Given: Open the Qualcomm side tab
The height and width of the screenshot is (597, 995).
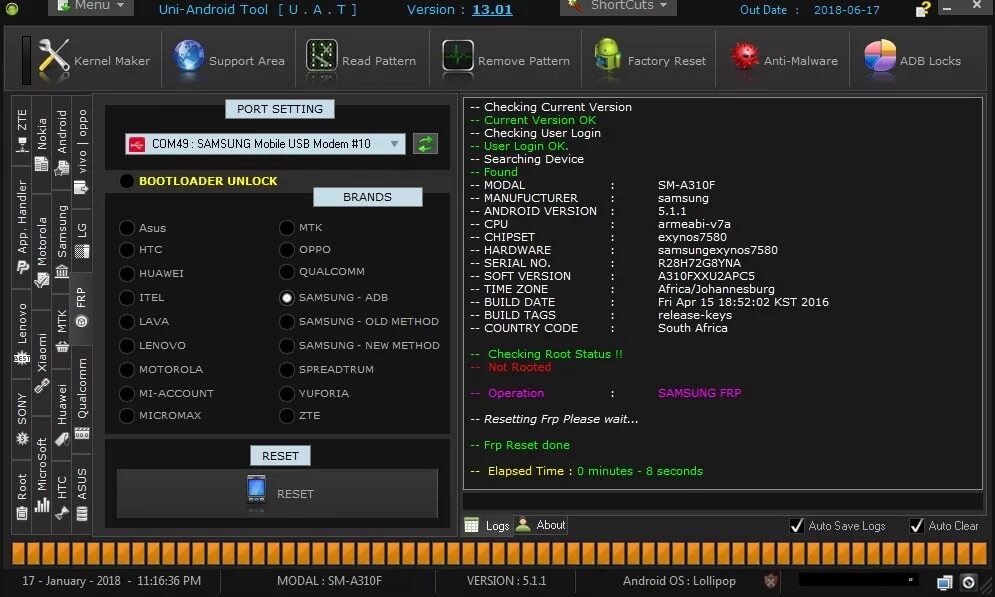Looking at the screenshot, I should click(82, 399).
